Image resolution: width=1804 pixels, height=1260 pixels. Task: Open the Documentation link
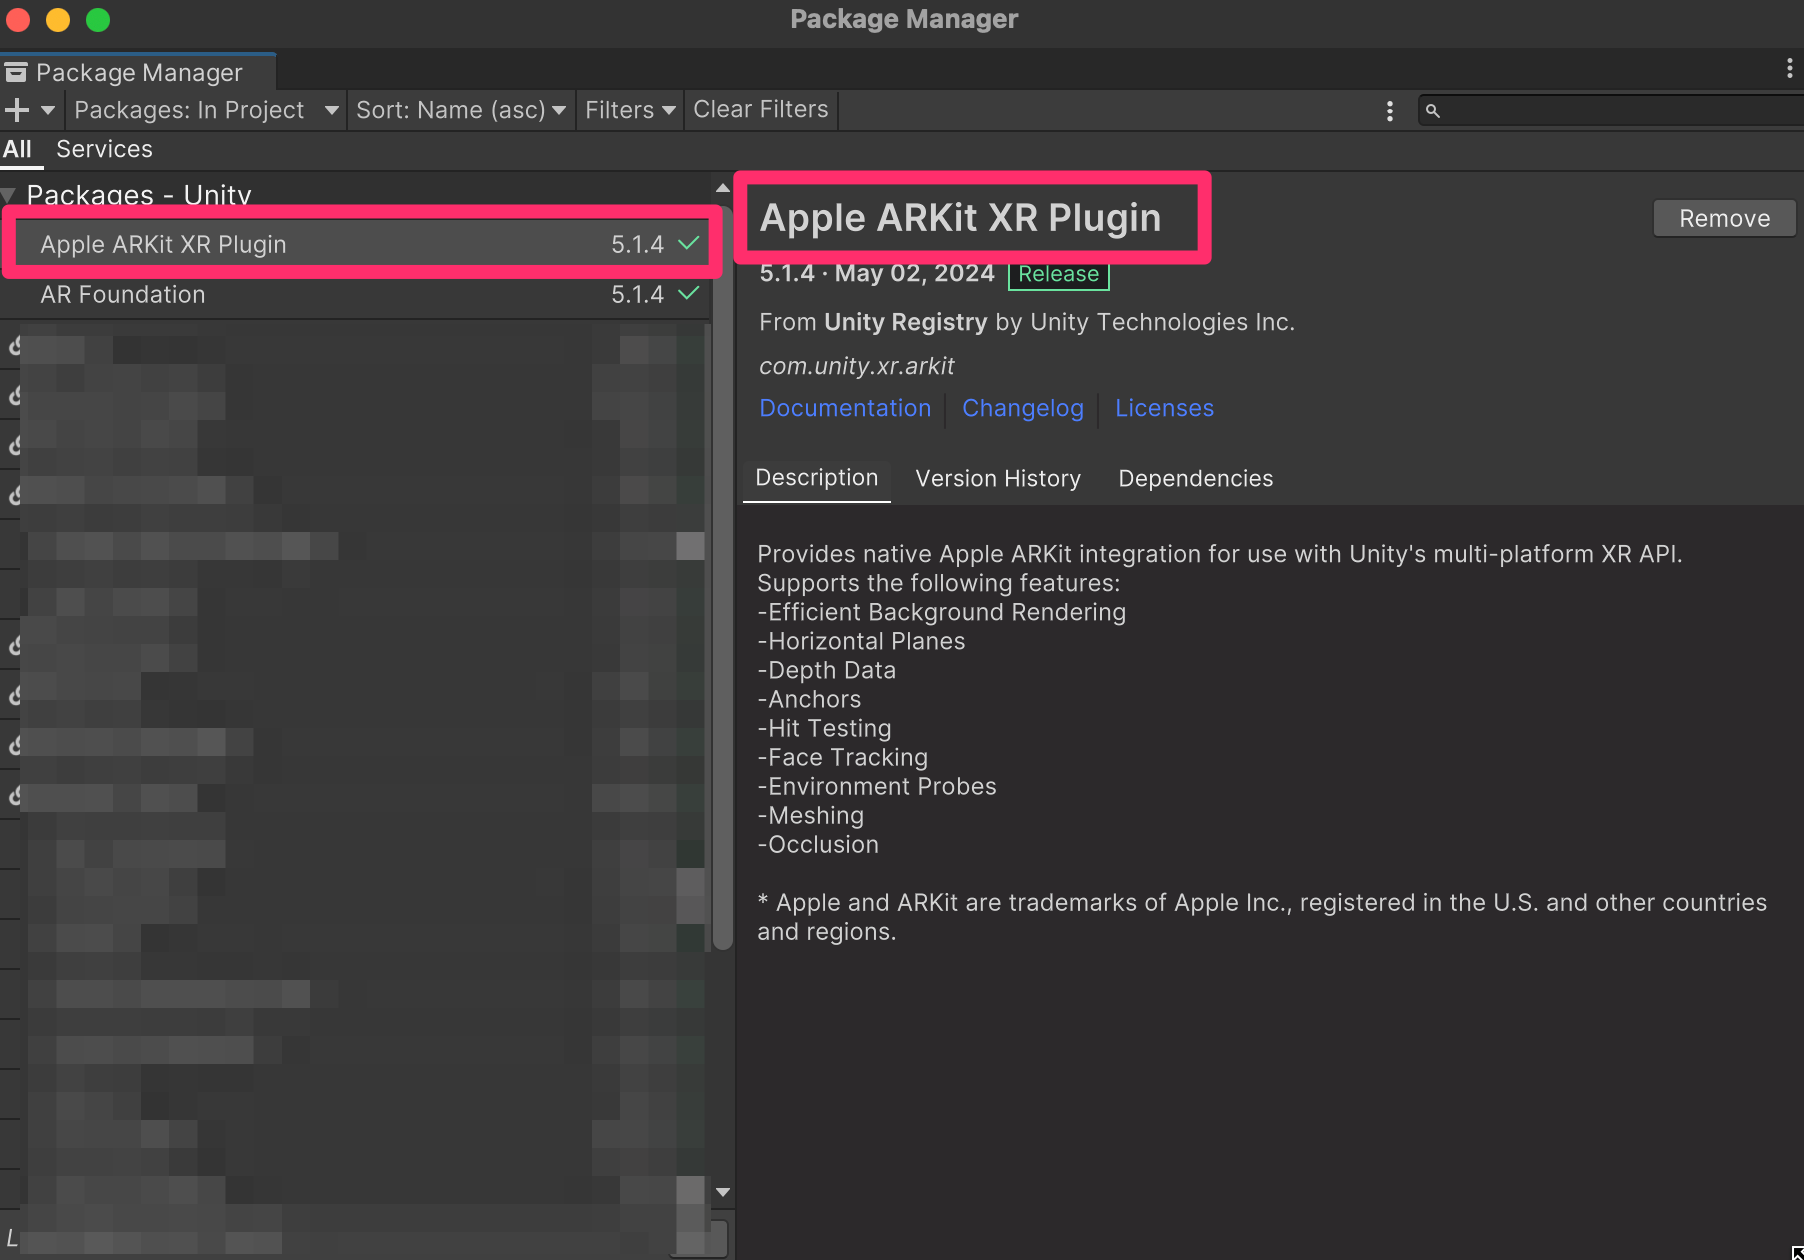pyautogui.click(x=845, y=408)
